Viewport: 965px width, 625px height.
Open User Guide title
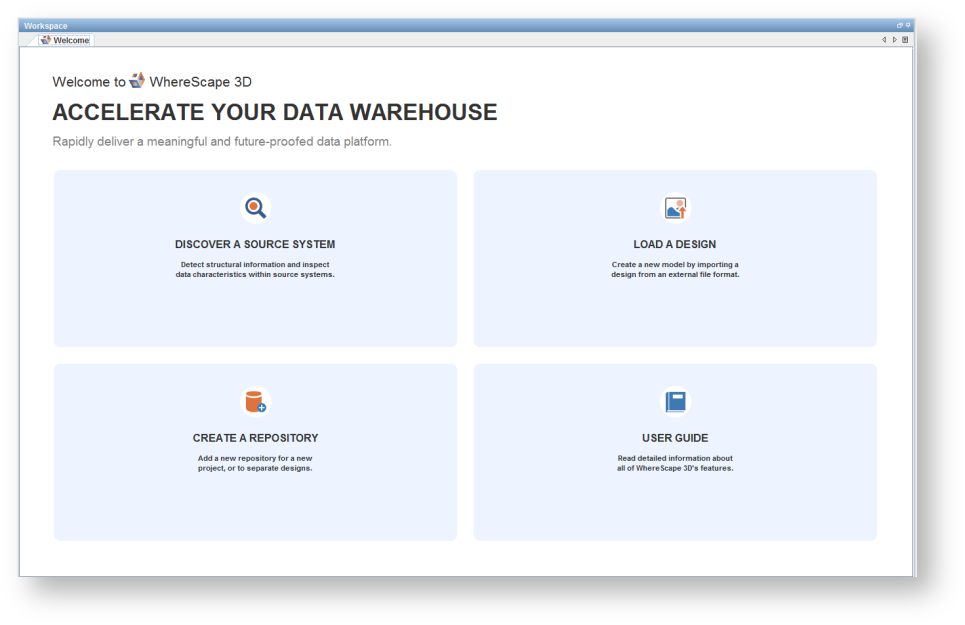pos(675,438)
